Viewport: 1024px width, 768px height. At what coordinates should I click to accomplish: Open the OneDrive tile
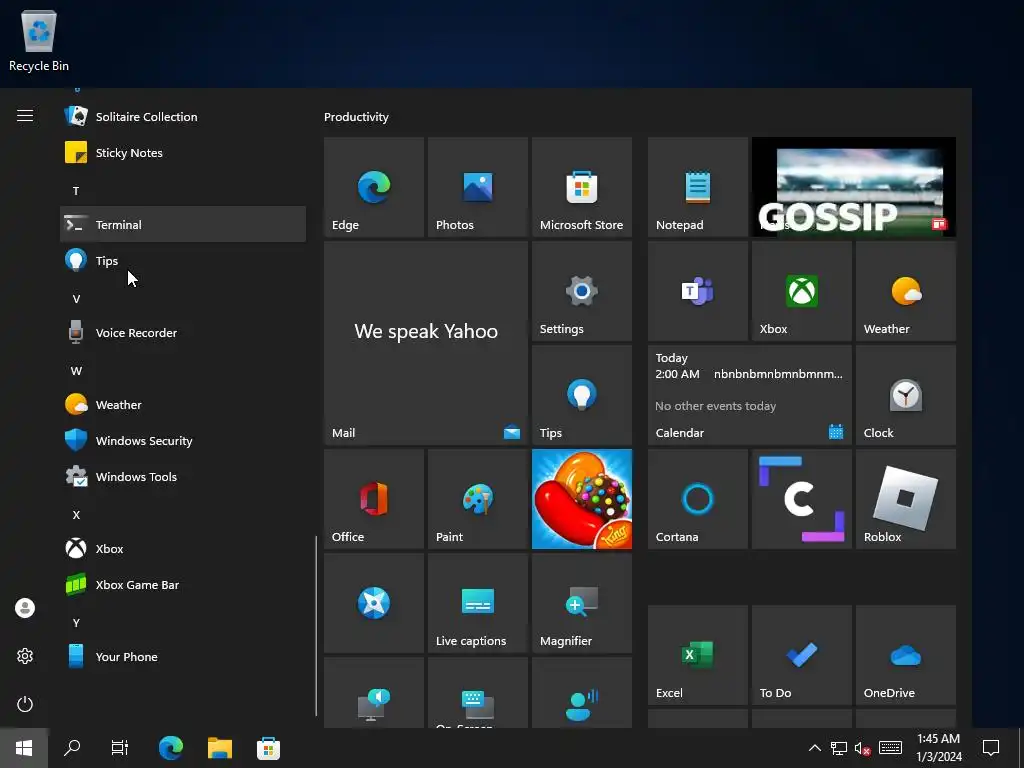point(906,655)
